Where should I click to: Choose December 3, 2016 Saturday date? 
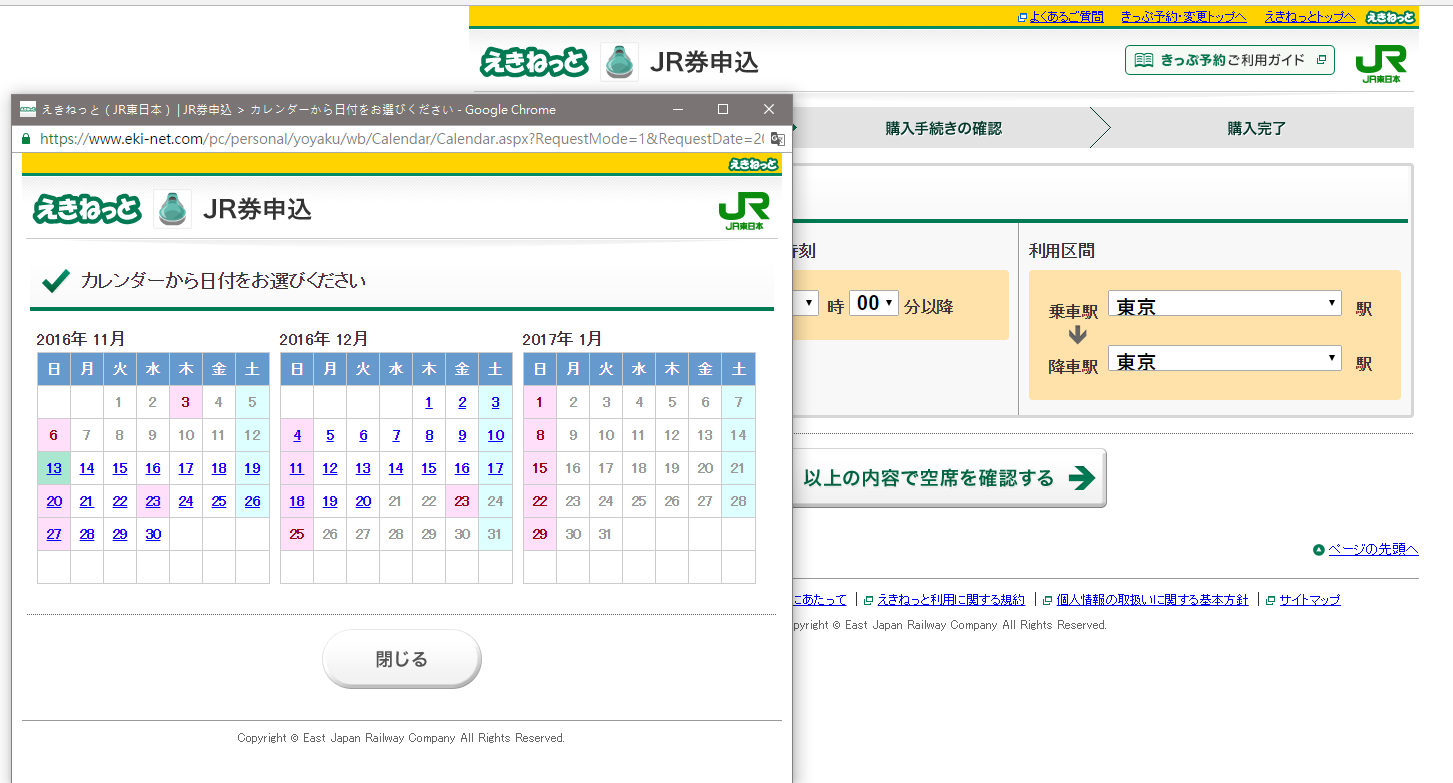(495, 402)
